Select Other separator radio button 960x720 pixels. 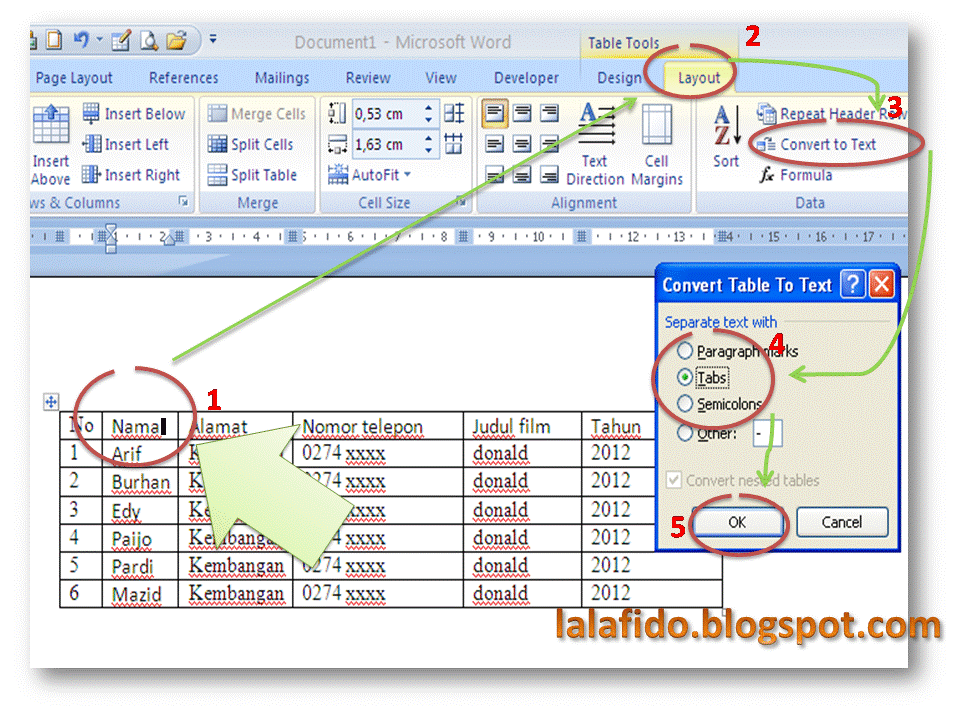pos(685,433)
